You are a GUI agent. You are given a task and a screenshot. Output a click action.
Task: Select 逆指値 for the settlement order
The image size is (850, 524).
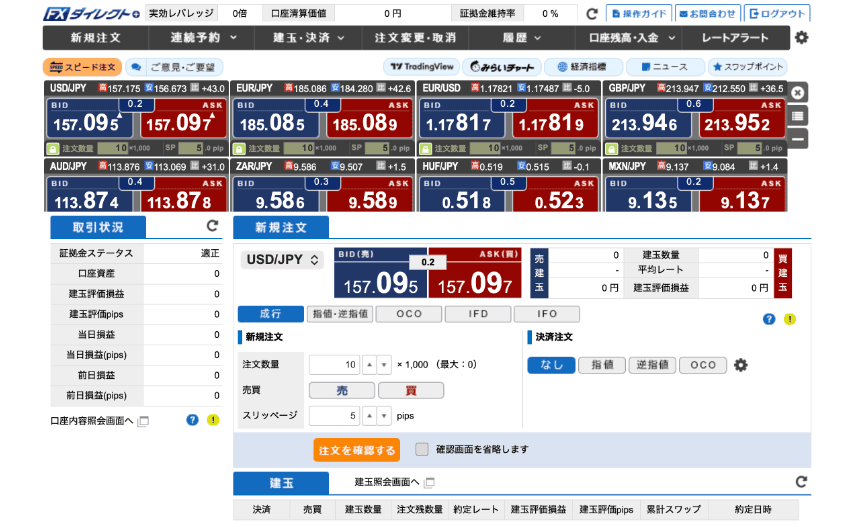[652, 365]
